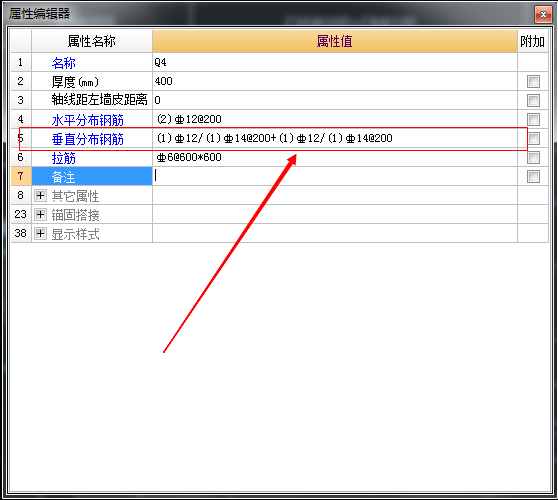Select the 轴线距左墙皮距离 label
The width and height of the screenshot is (558, 500).
click(x=99, y=100)
